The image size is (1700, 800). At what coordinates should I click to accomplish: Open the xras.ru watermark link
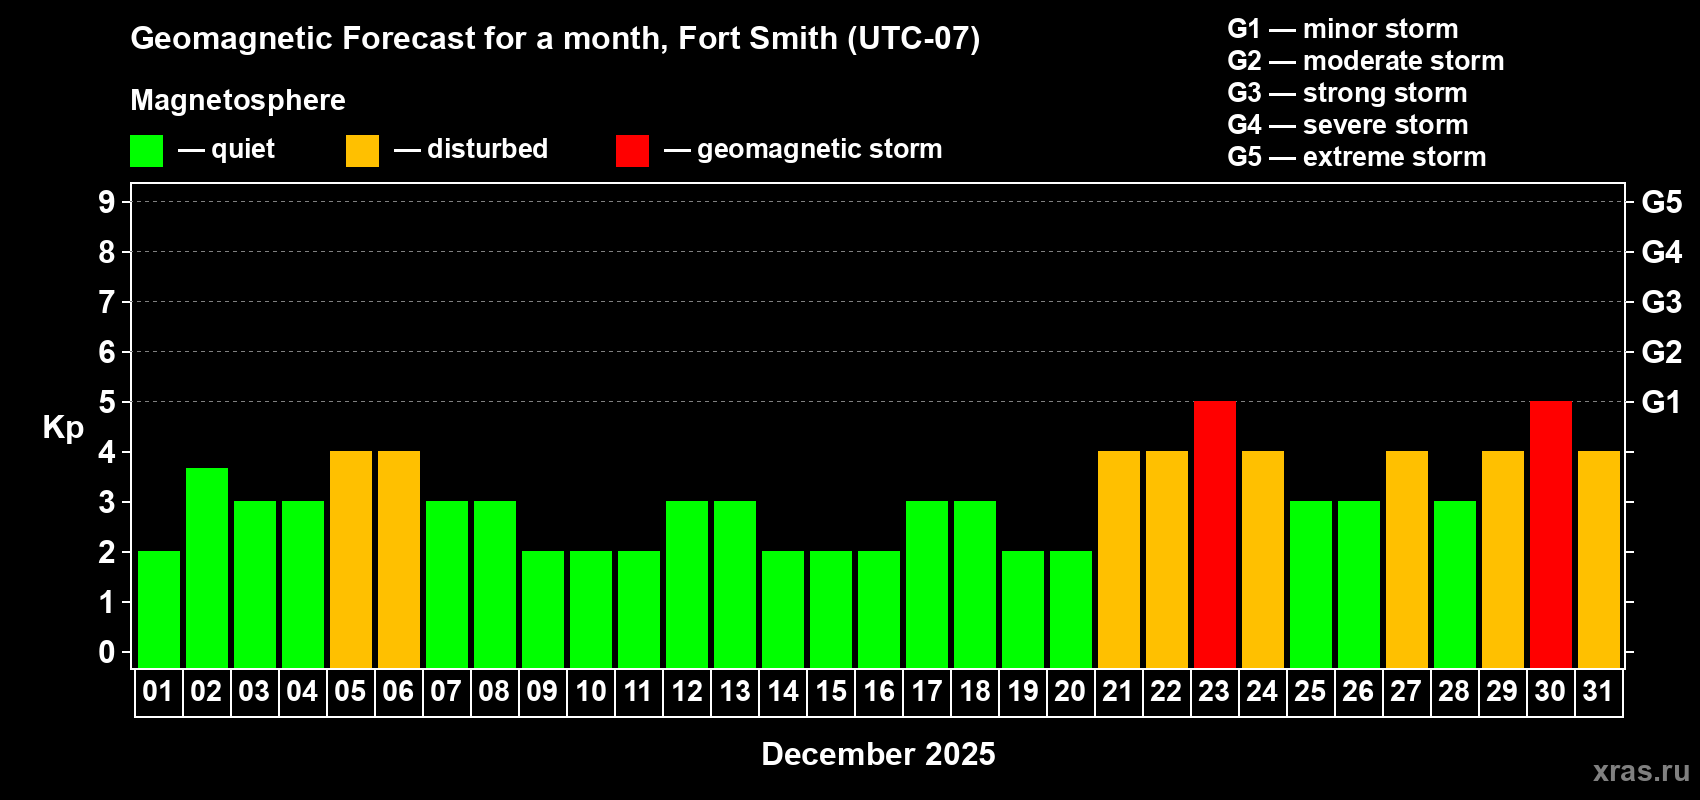(x=1640, y=771)
